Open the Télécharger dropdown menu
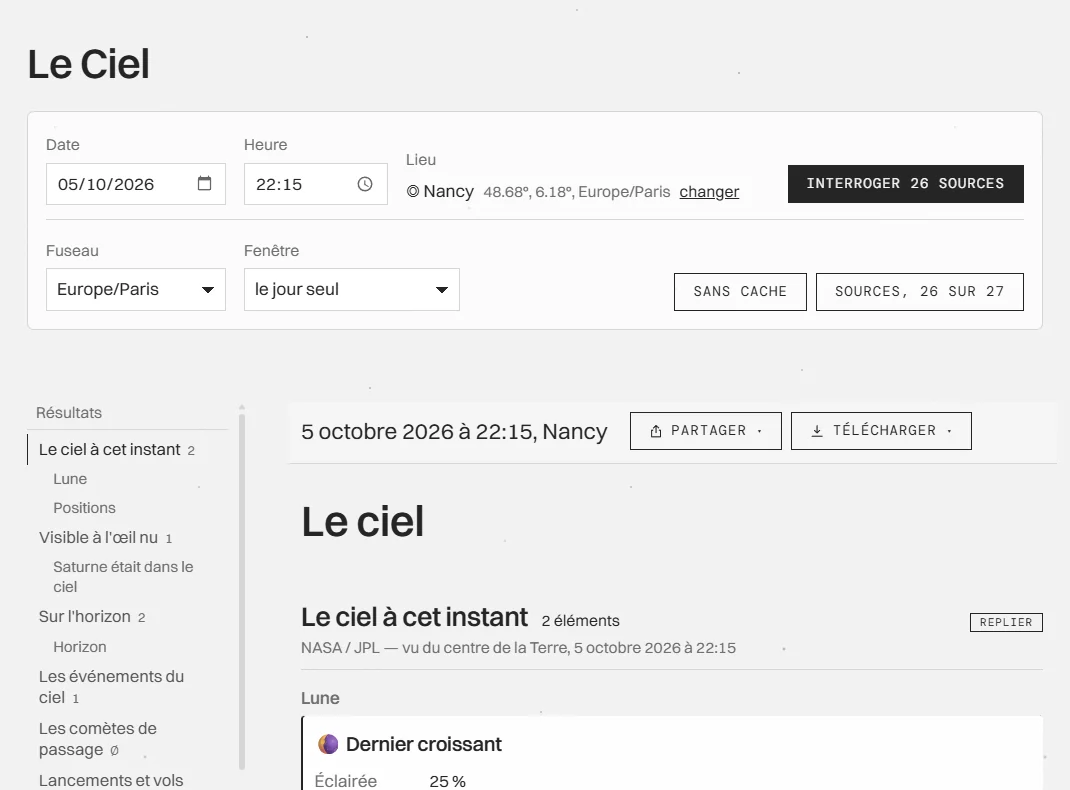This screenshot has width=1070, height=790. point(881,431)
